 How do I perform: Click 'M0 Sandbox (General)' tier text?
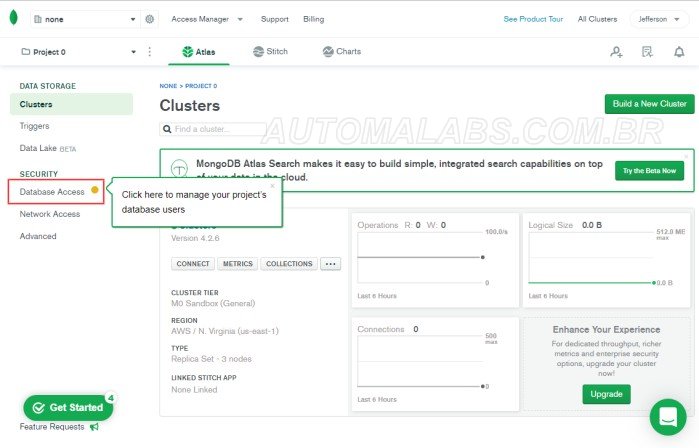213,304
